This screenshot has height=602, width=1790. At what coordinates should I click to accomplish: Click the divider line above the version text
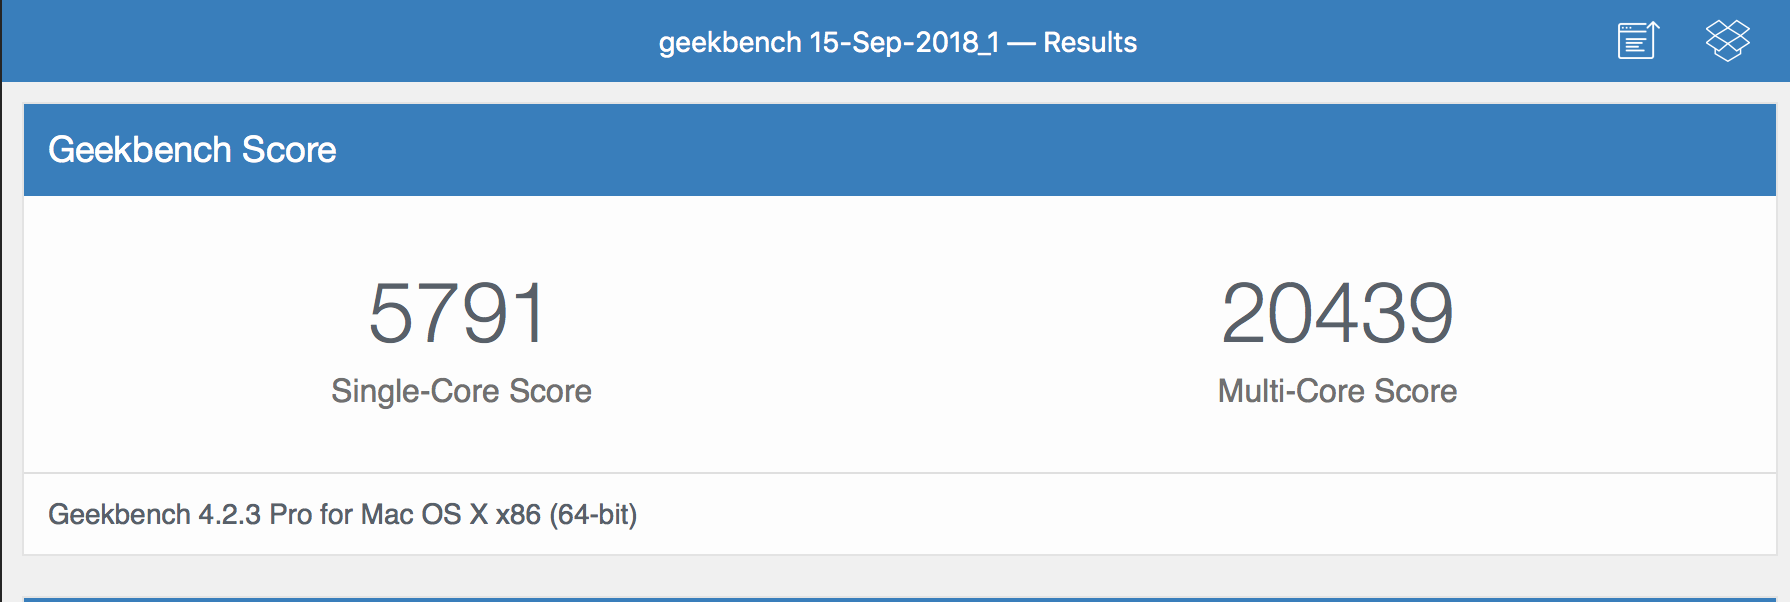(900, 473)
